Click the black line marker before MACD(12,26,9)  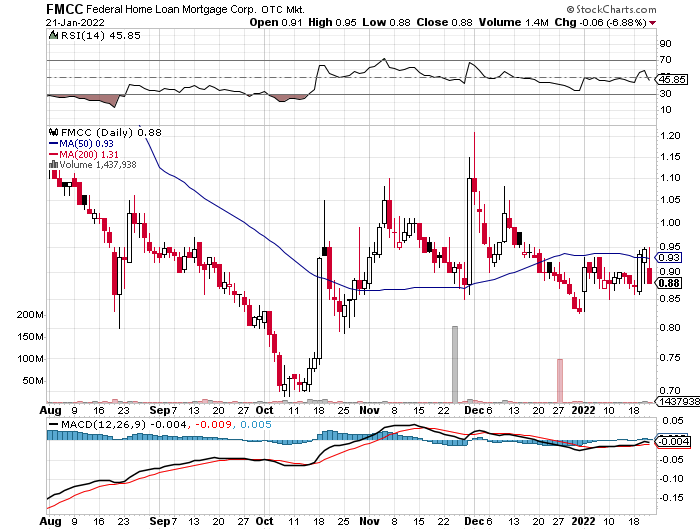tap(53, 424)
